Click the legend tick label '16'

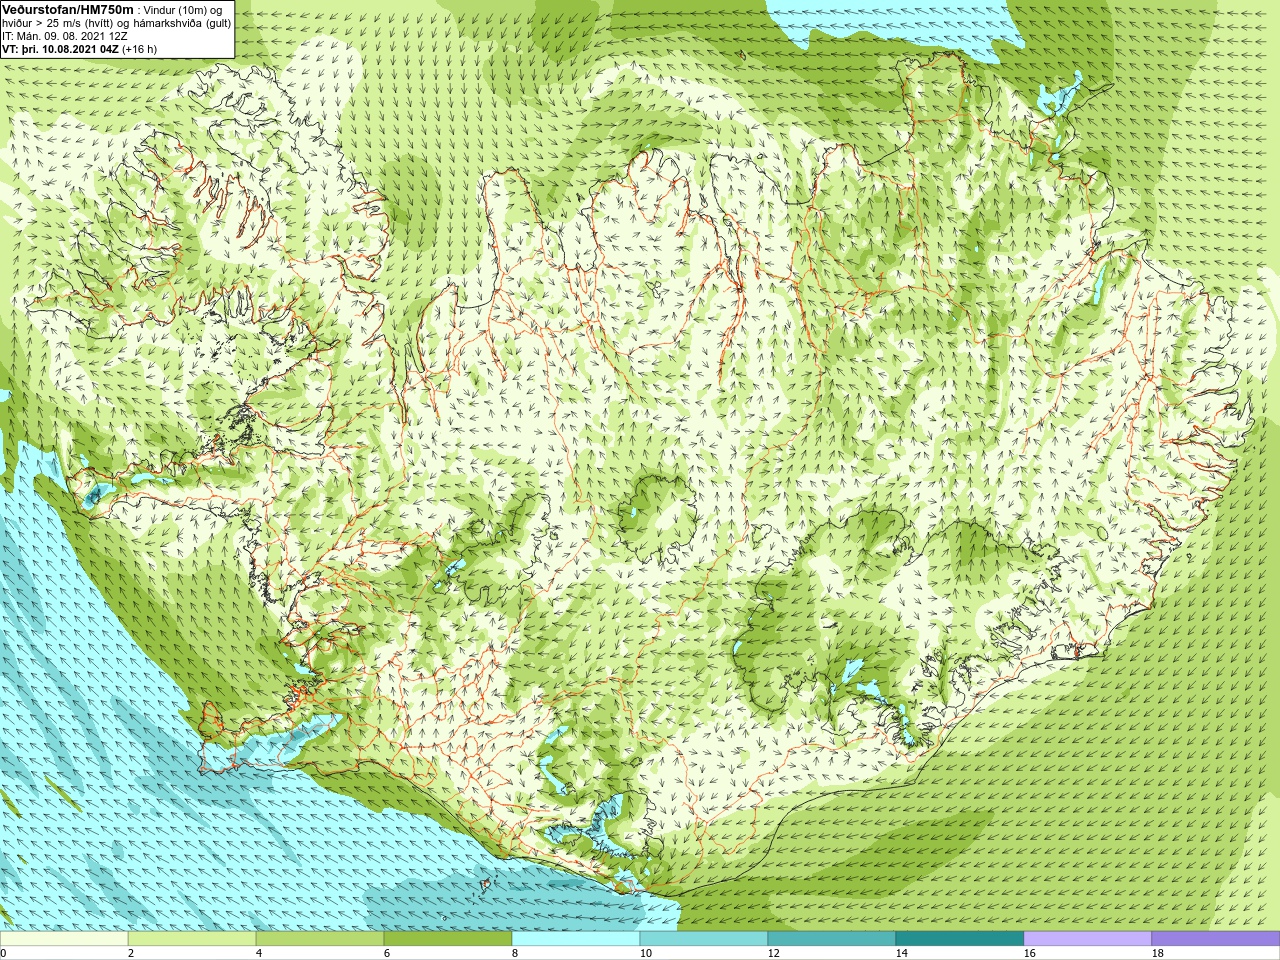click(1029, 953)
